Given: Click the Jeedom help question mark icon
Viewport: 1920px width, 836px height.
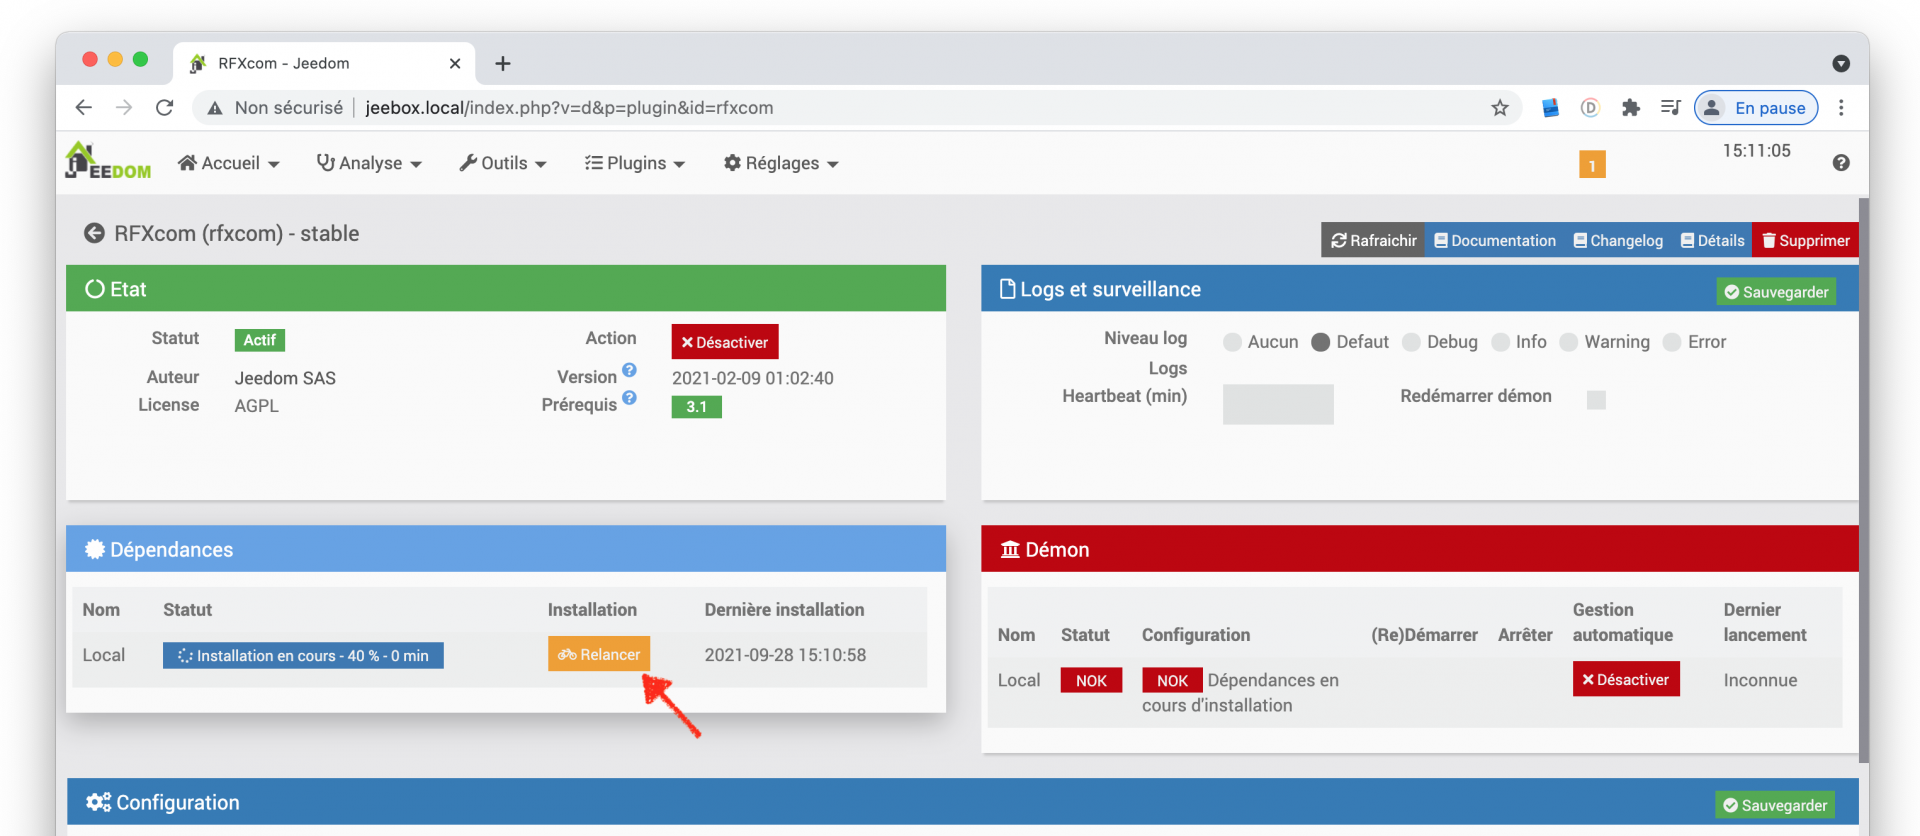Looking at the screenshot, I should (1841, 163).
